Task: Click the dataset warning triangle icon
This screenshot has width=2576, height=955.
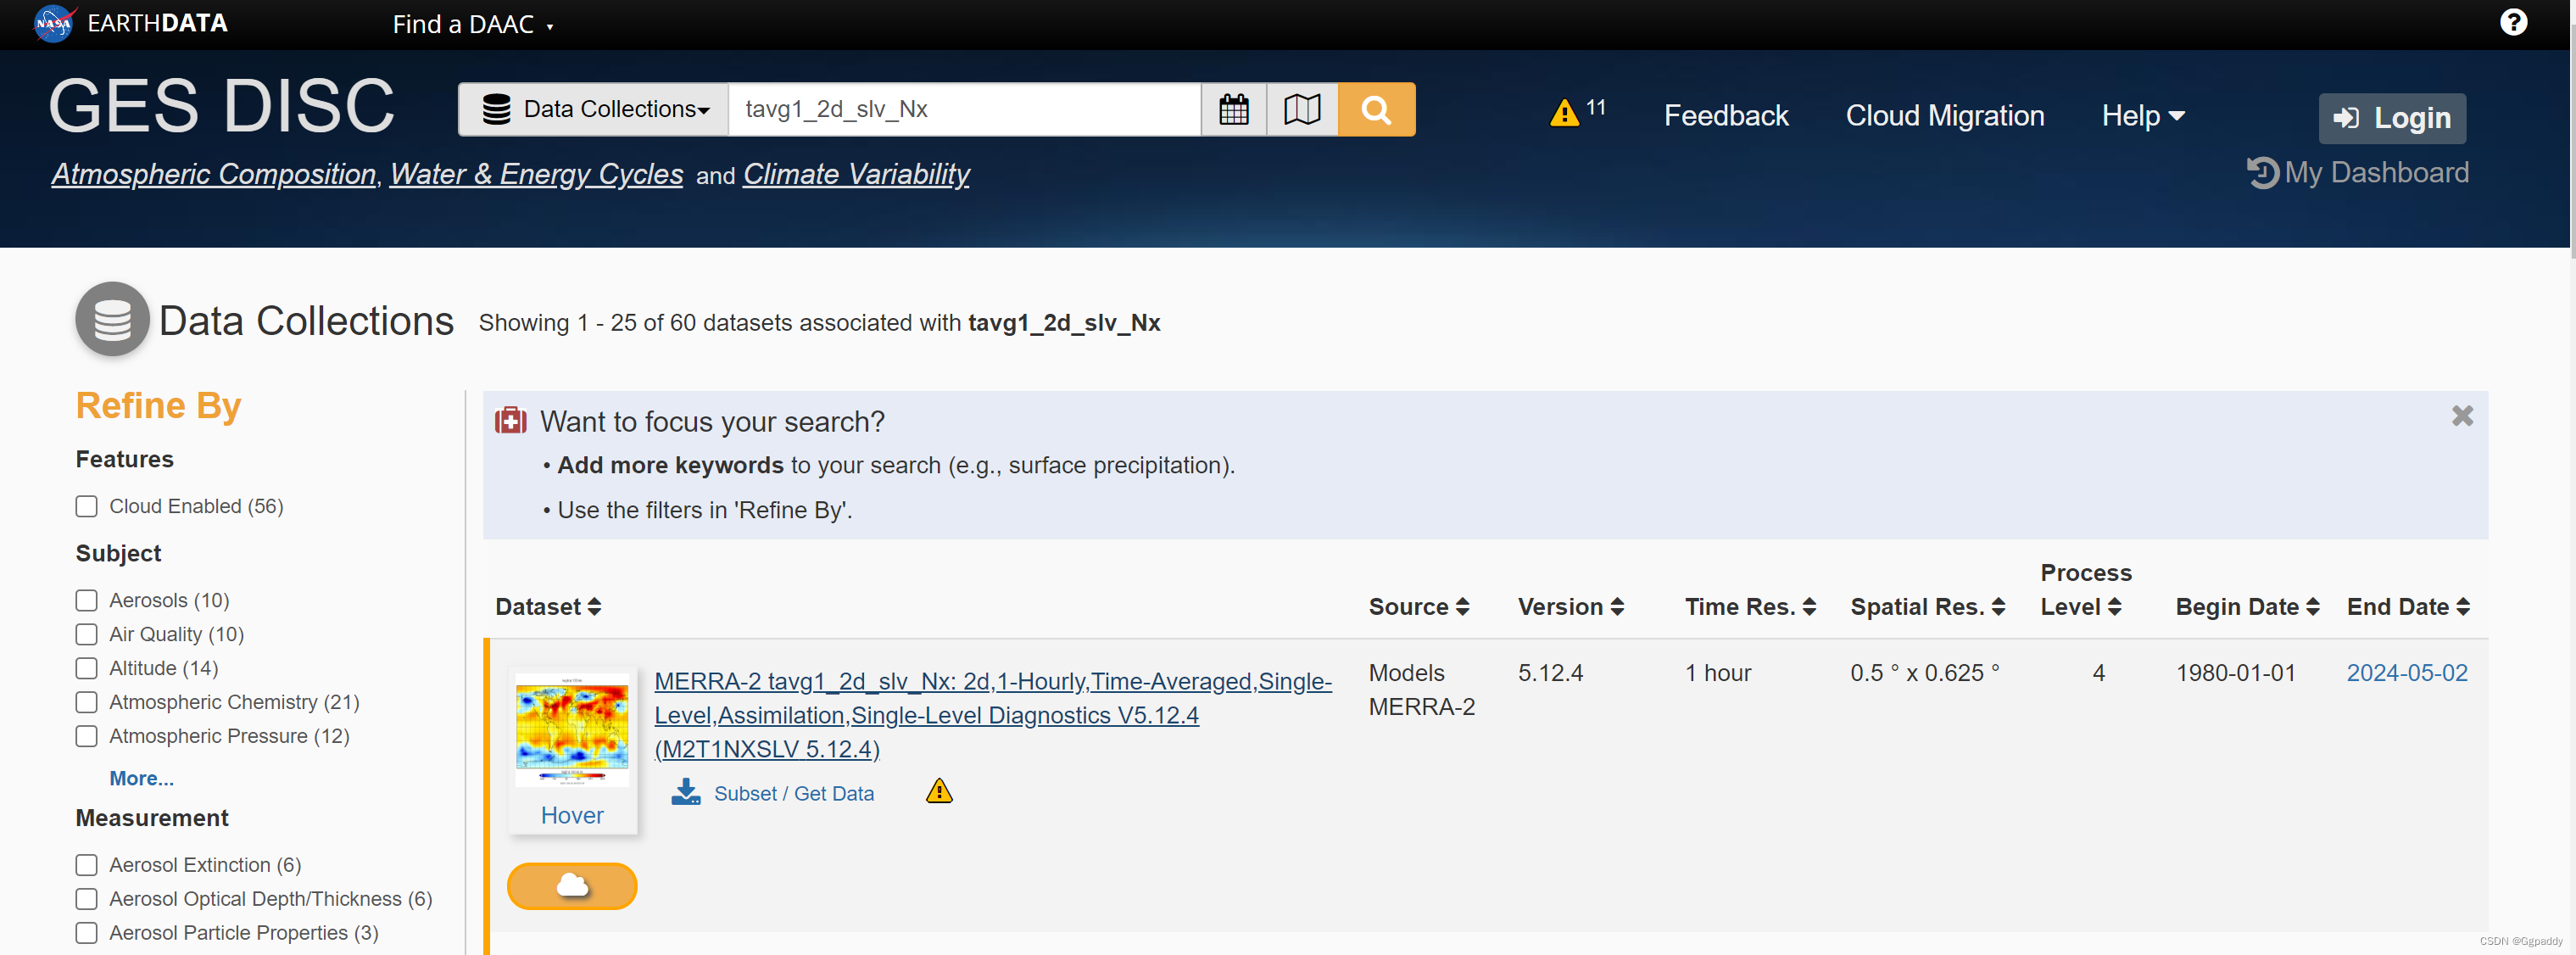Action: click(x=938, y=791)
